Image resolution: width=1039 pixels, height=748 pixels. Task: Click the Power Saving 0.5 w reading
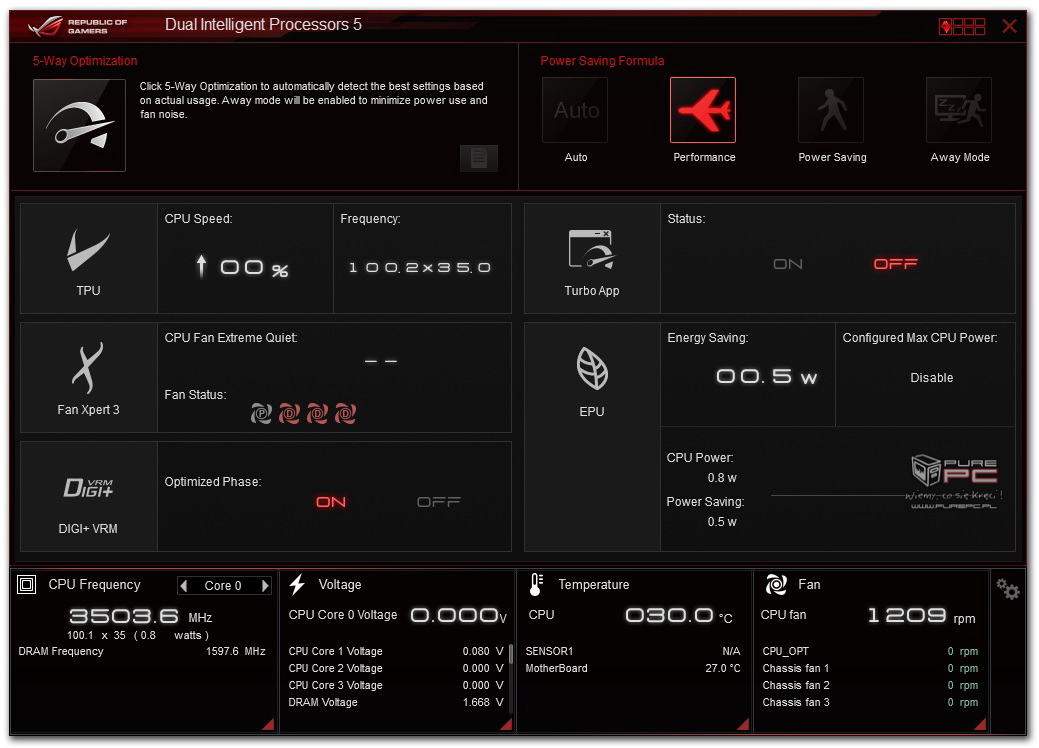click(722, 522)
